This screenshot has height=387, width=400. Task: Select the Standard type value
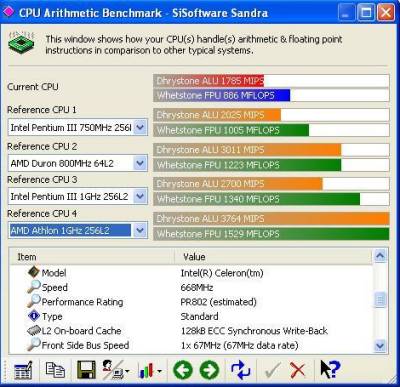coord(199,316)
